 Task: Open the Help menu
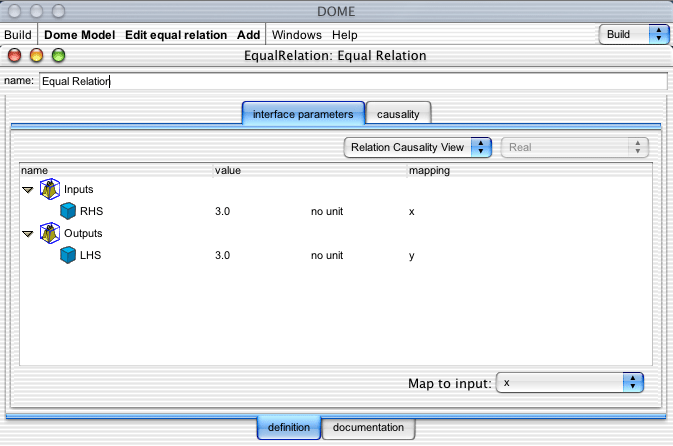tap(345, 35)
